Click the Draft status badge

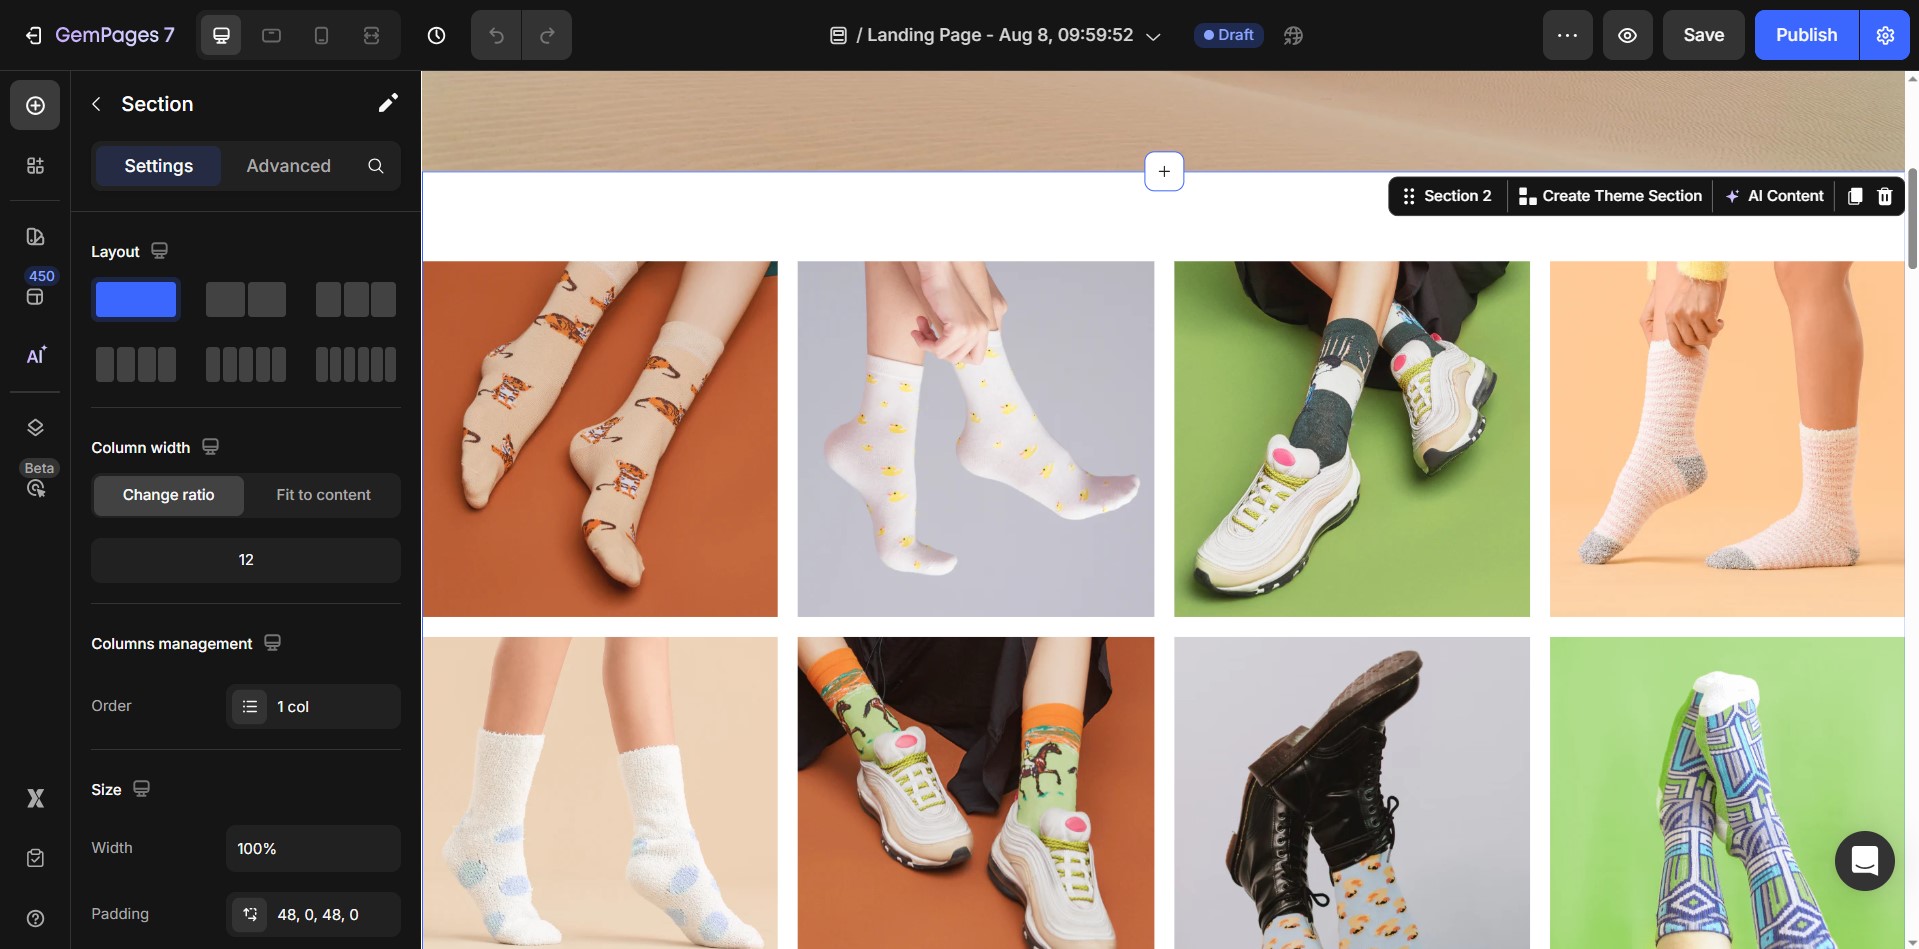(1228, 35)
